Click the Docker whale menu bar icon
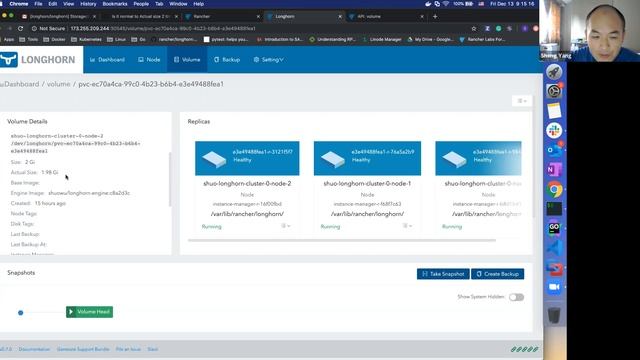The width and height of the screenshot is (640, 360). click(x=428, y=4)
